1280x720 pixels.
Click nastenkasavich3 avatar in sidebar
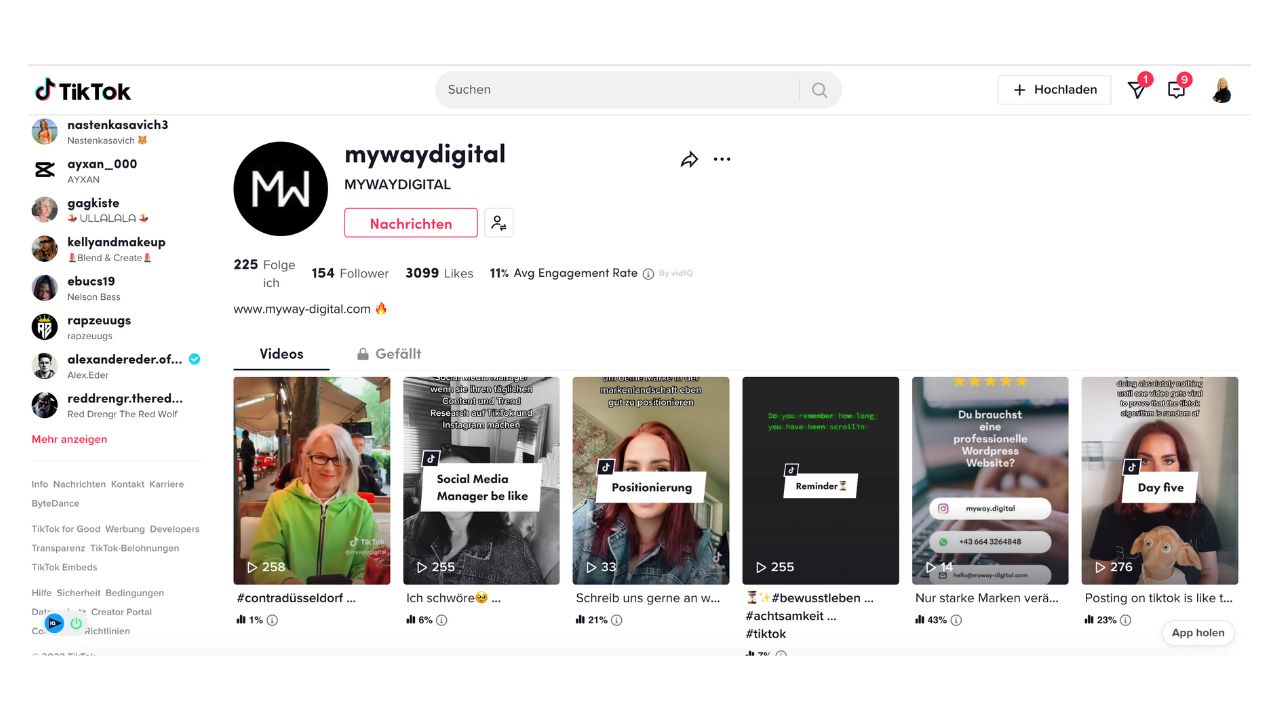pyautogui.click(x=45, y=132)
